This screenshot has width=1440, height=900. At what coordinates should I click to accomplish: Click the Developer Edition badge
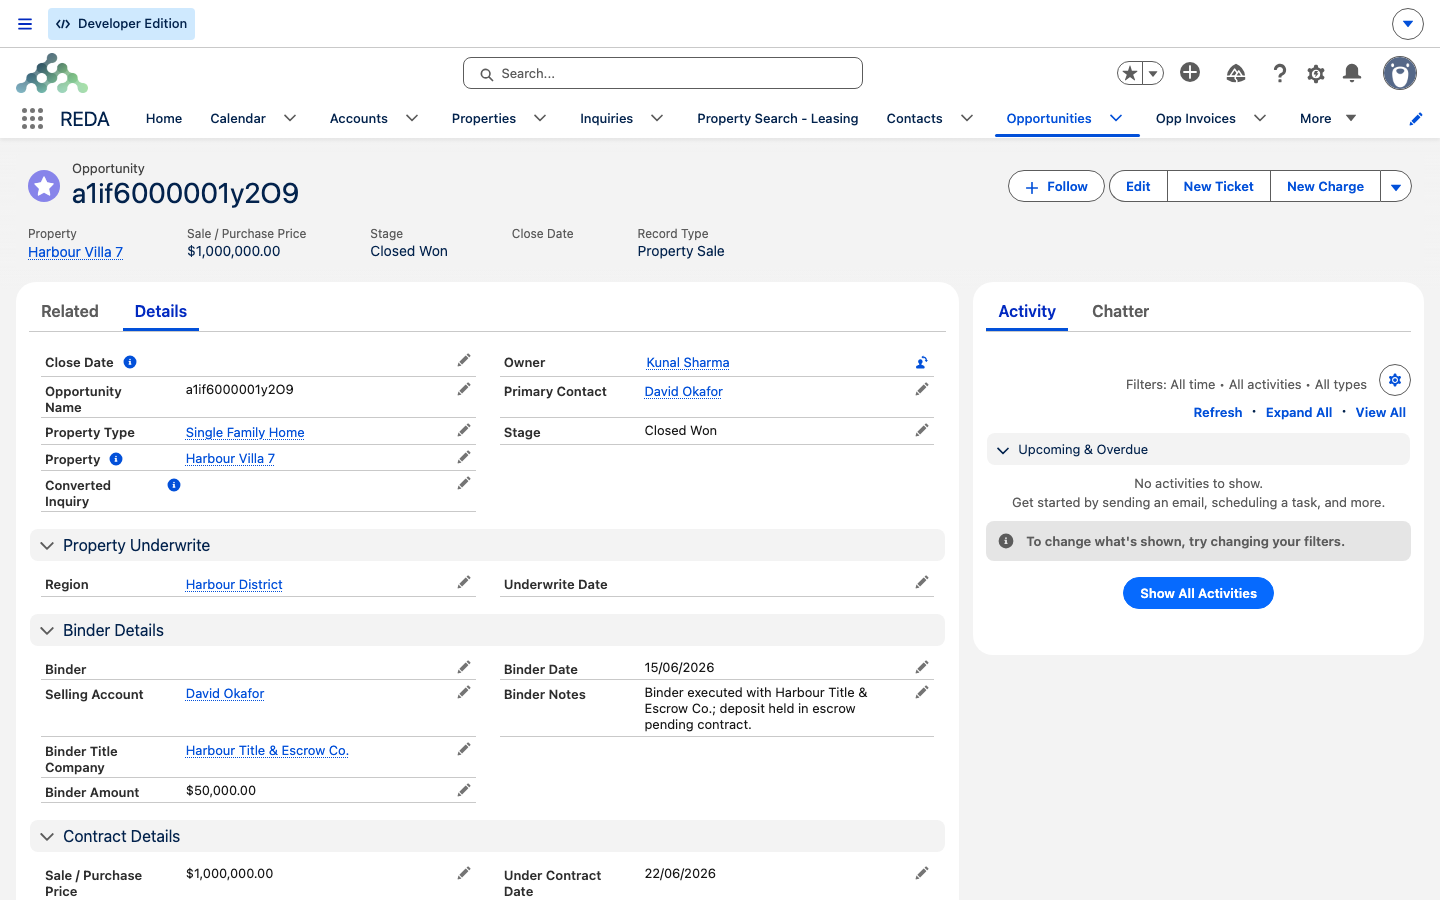(x=121, y=24)
